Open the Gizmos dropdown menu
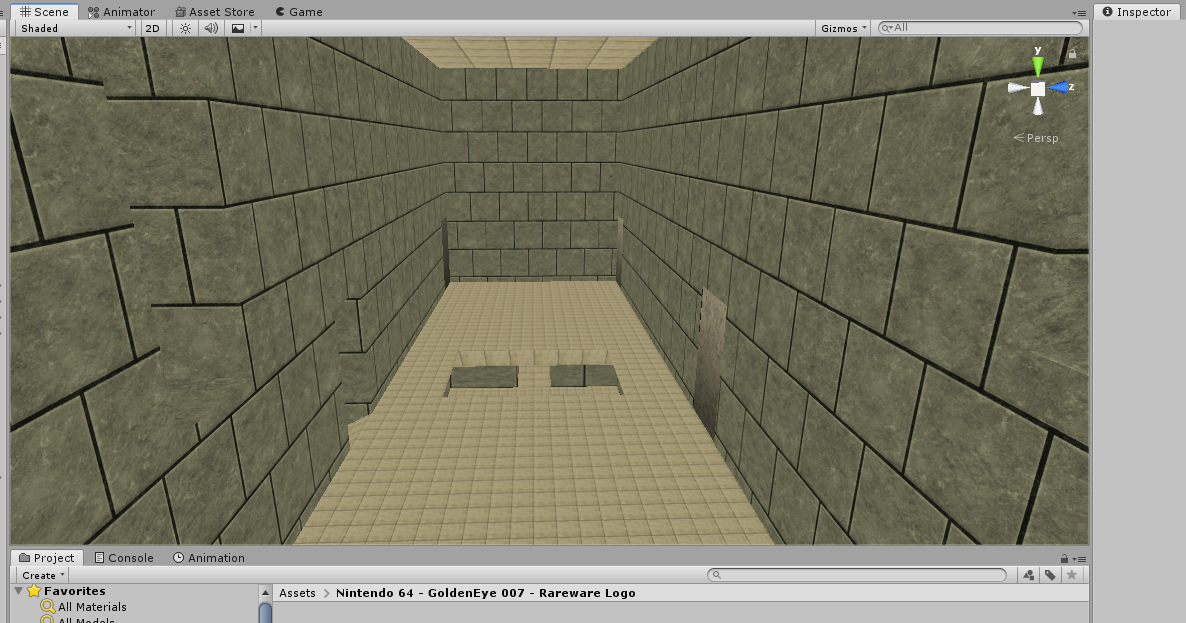Viewport: 1186px width, 623px height. tap(844, 28)
